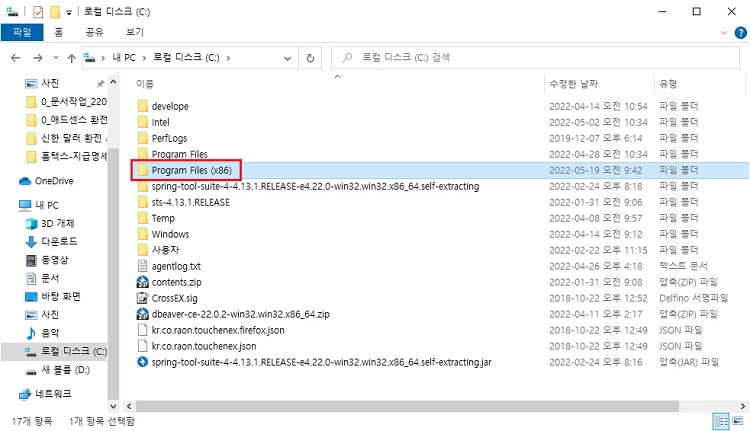The width and height of the screenshot is (750, 431).
Task: Go up one folder level arrow
Action: 71,58
